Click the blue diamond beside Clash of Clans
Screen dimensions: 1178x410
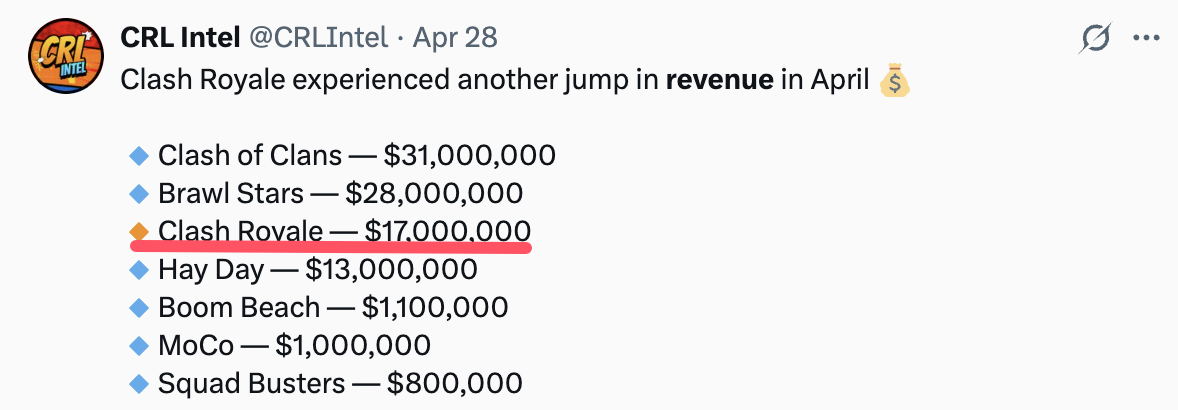tap(140, 155)
